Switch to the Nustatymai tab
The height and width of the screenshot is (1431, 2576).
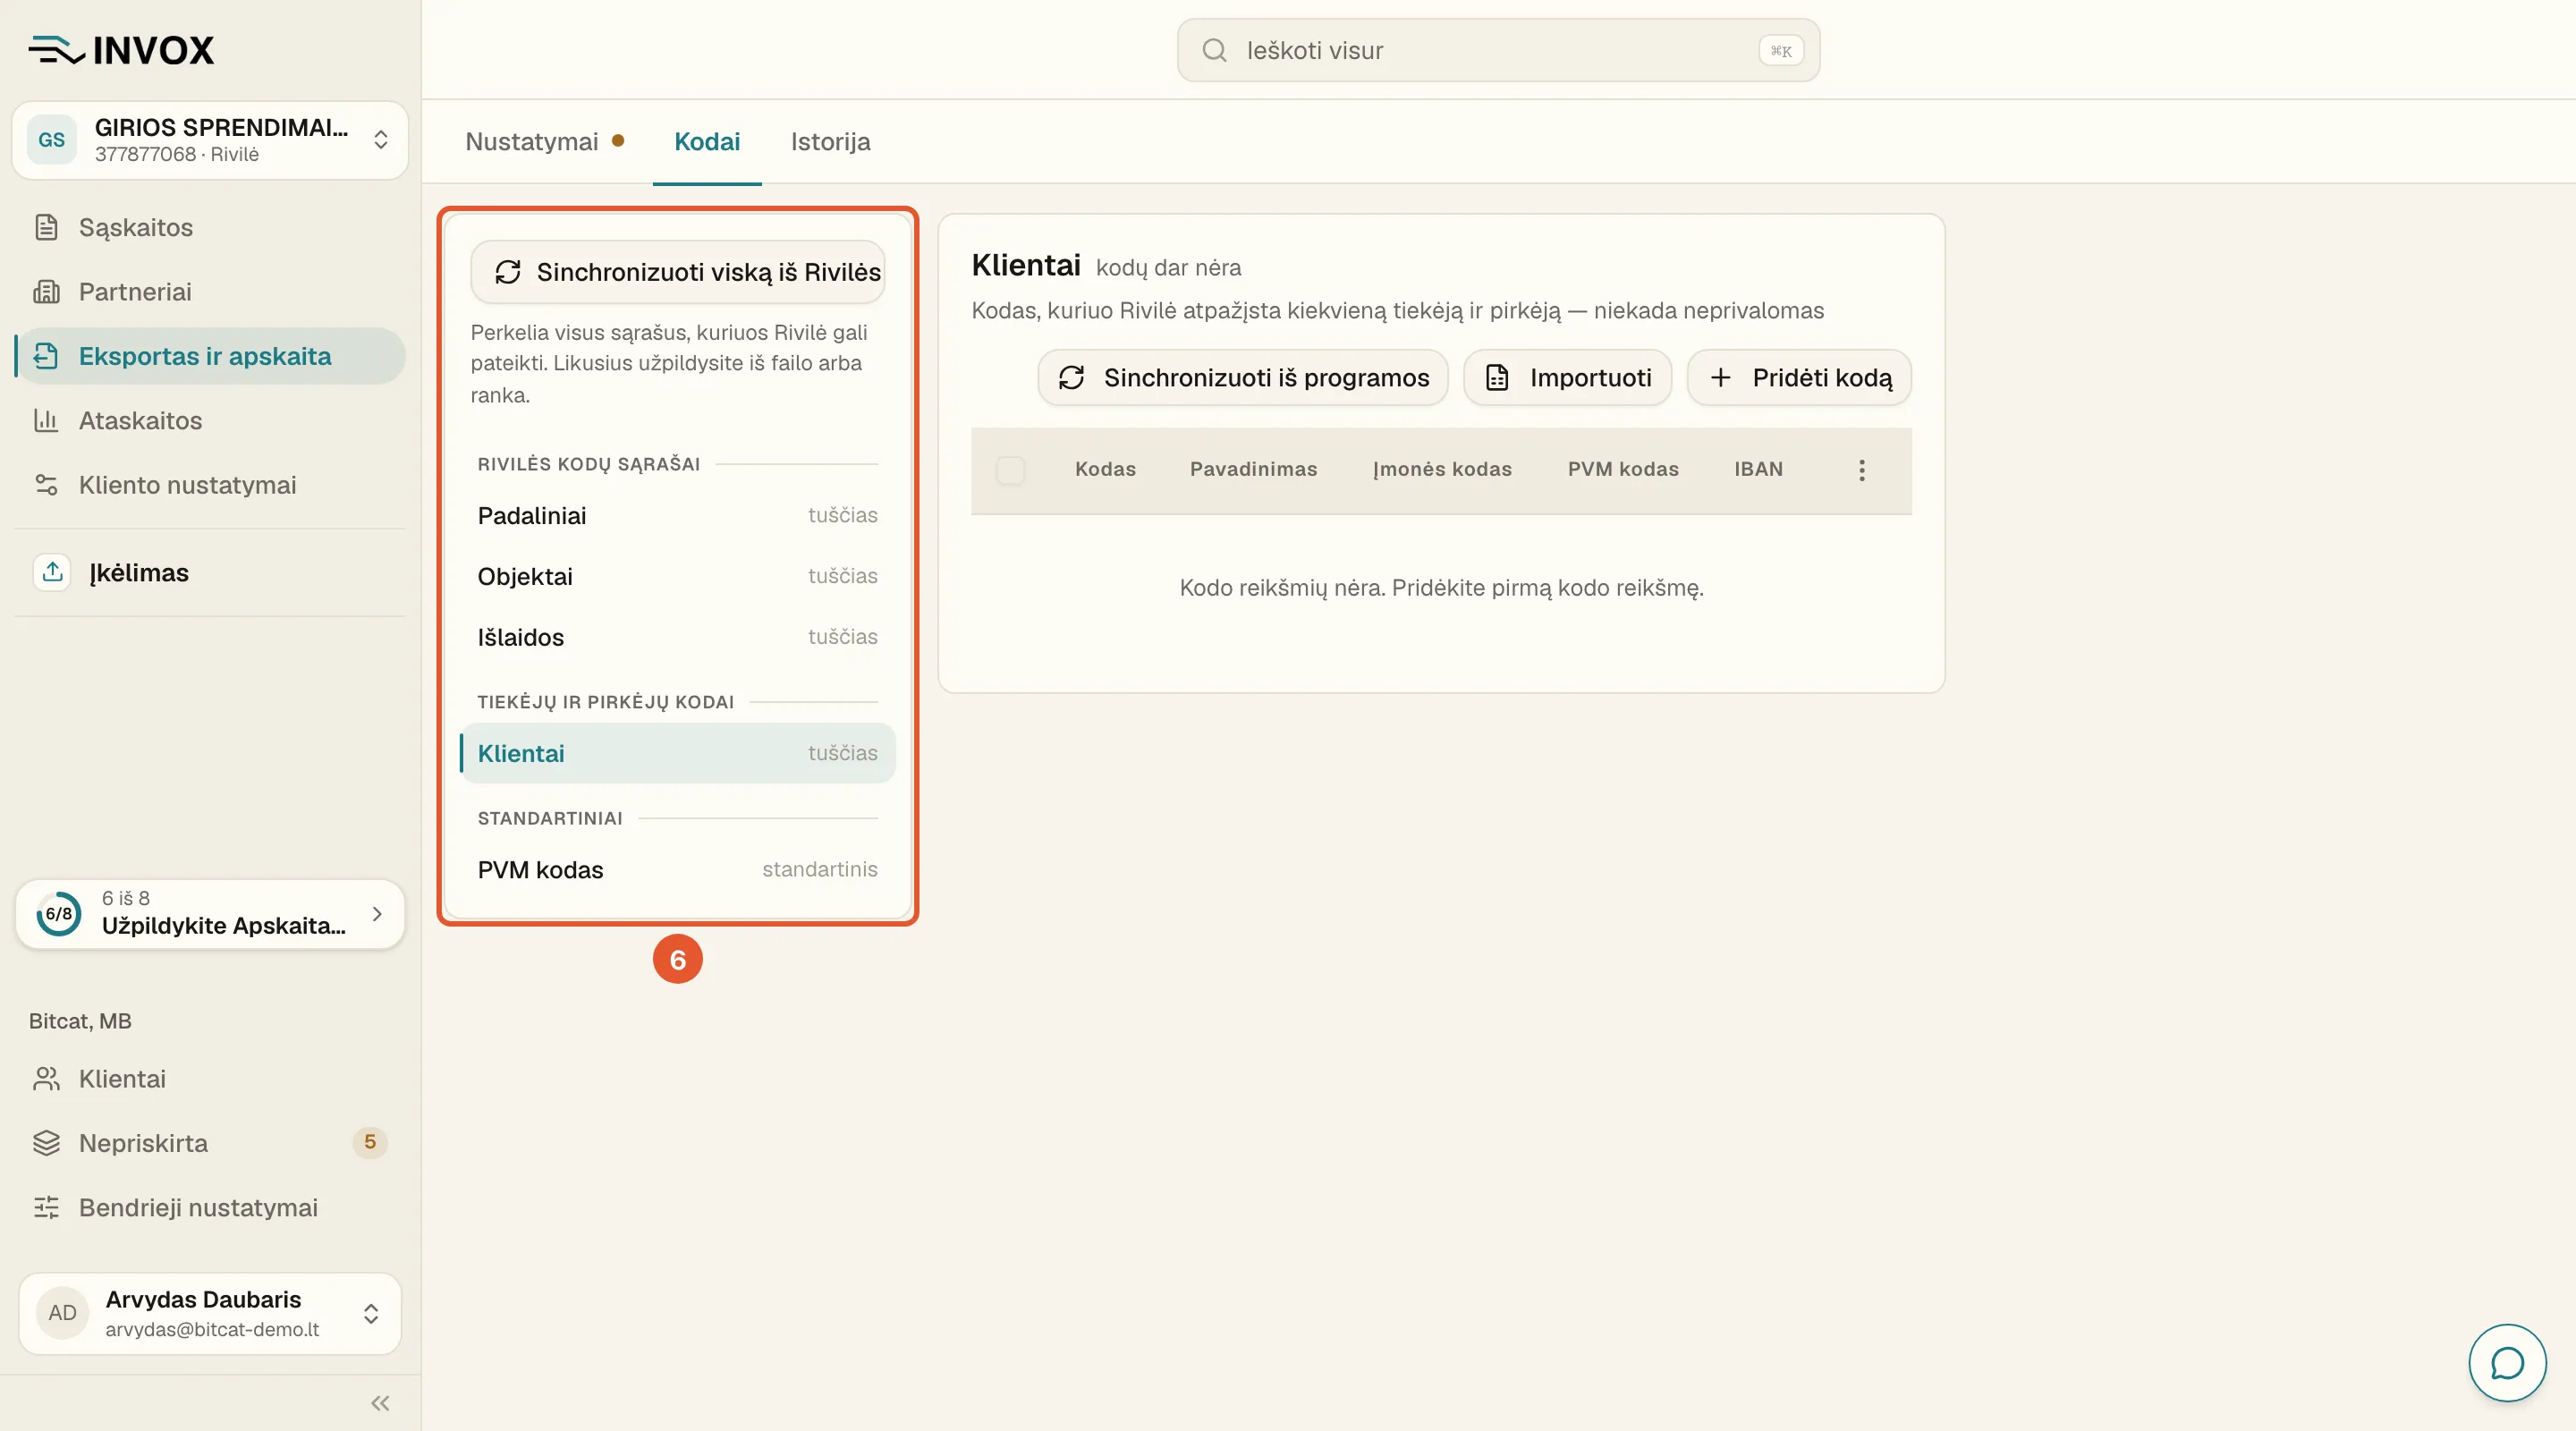tap(545, 142)
